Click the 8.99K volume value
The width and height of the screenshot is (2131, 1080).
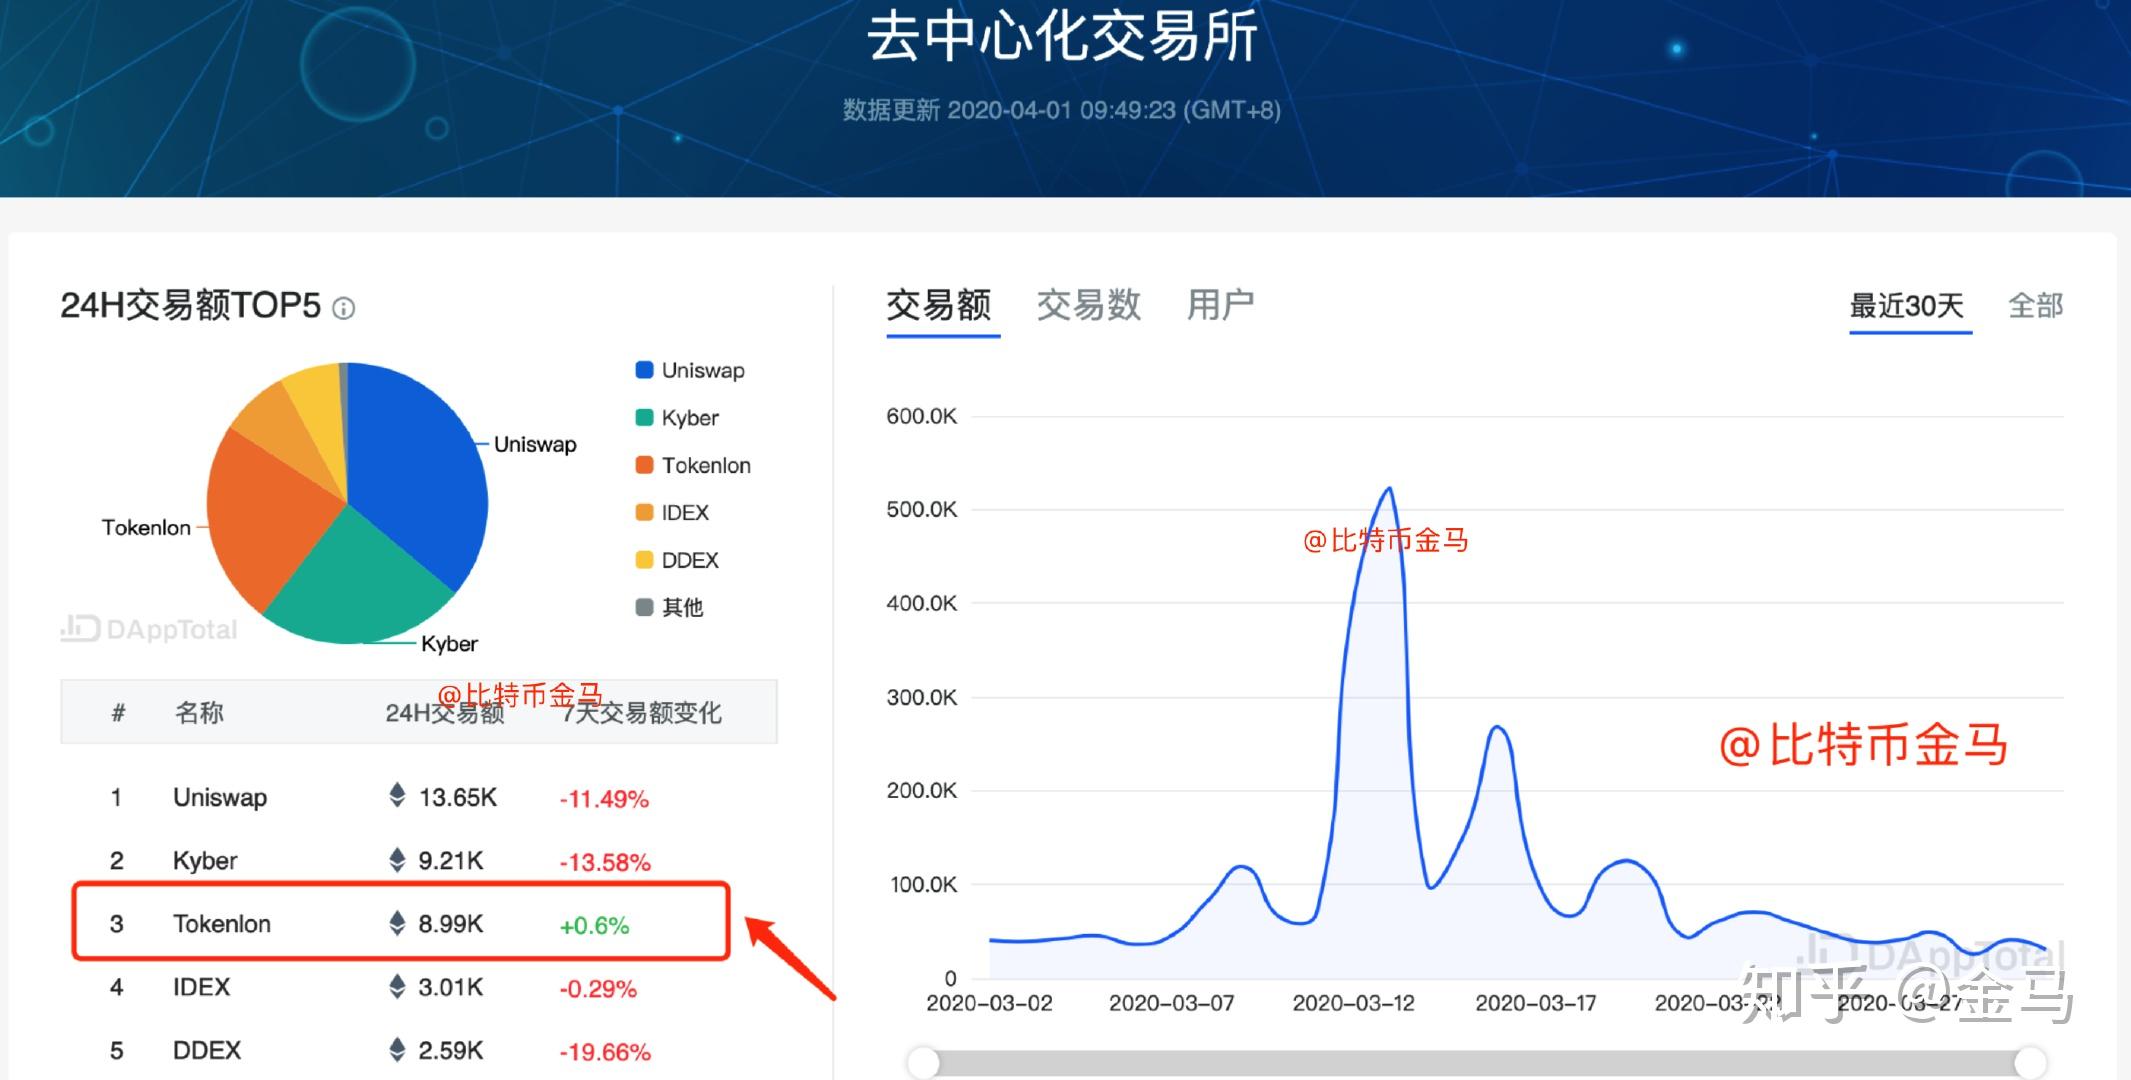tap(451, 924)
